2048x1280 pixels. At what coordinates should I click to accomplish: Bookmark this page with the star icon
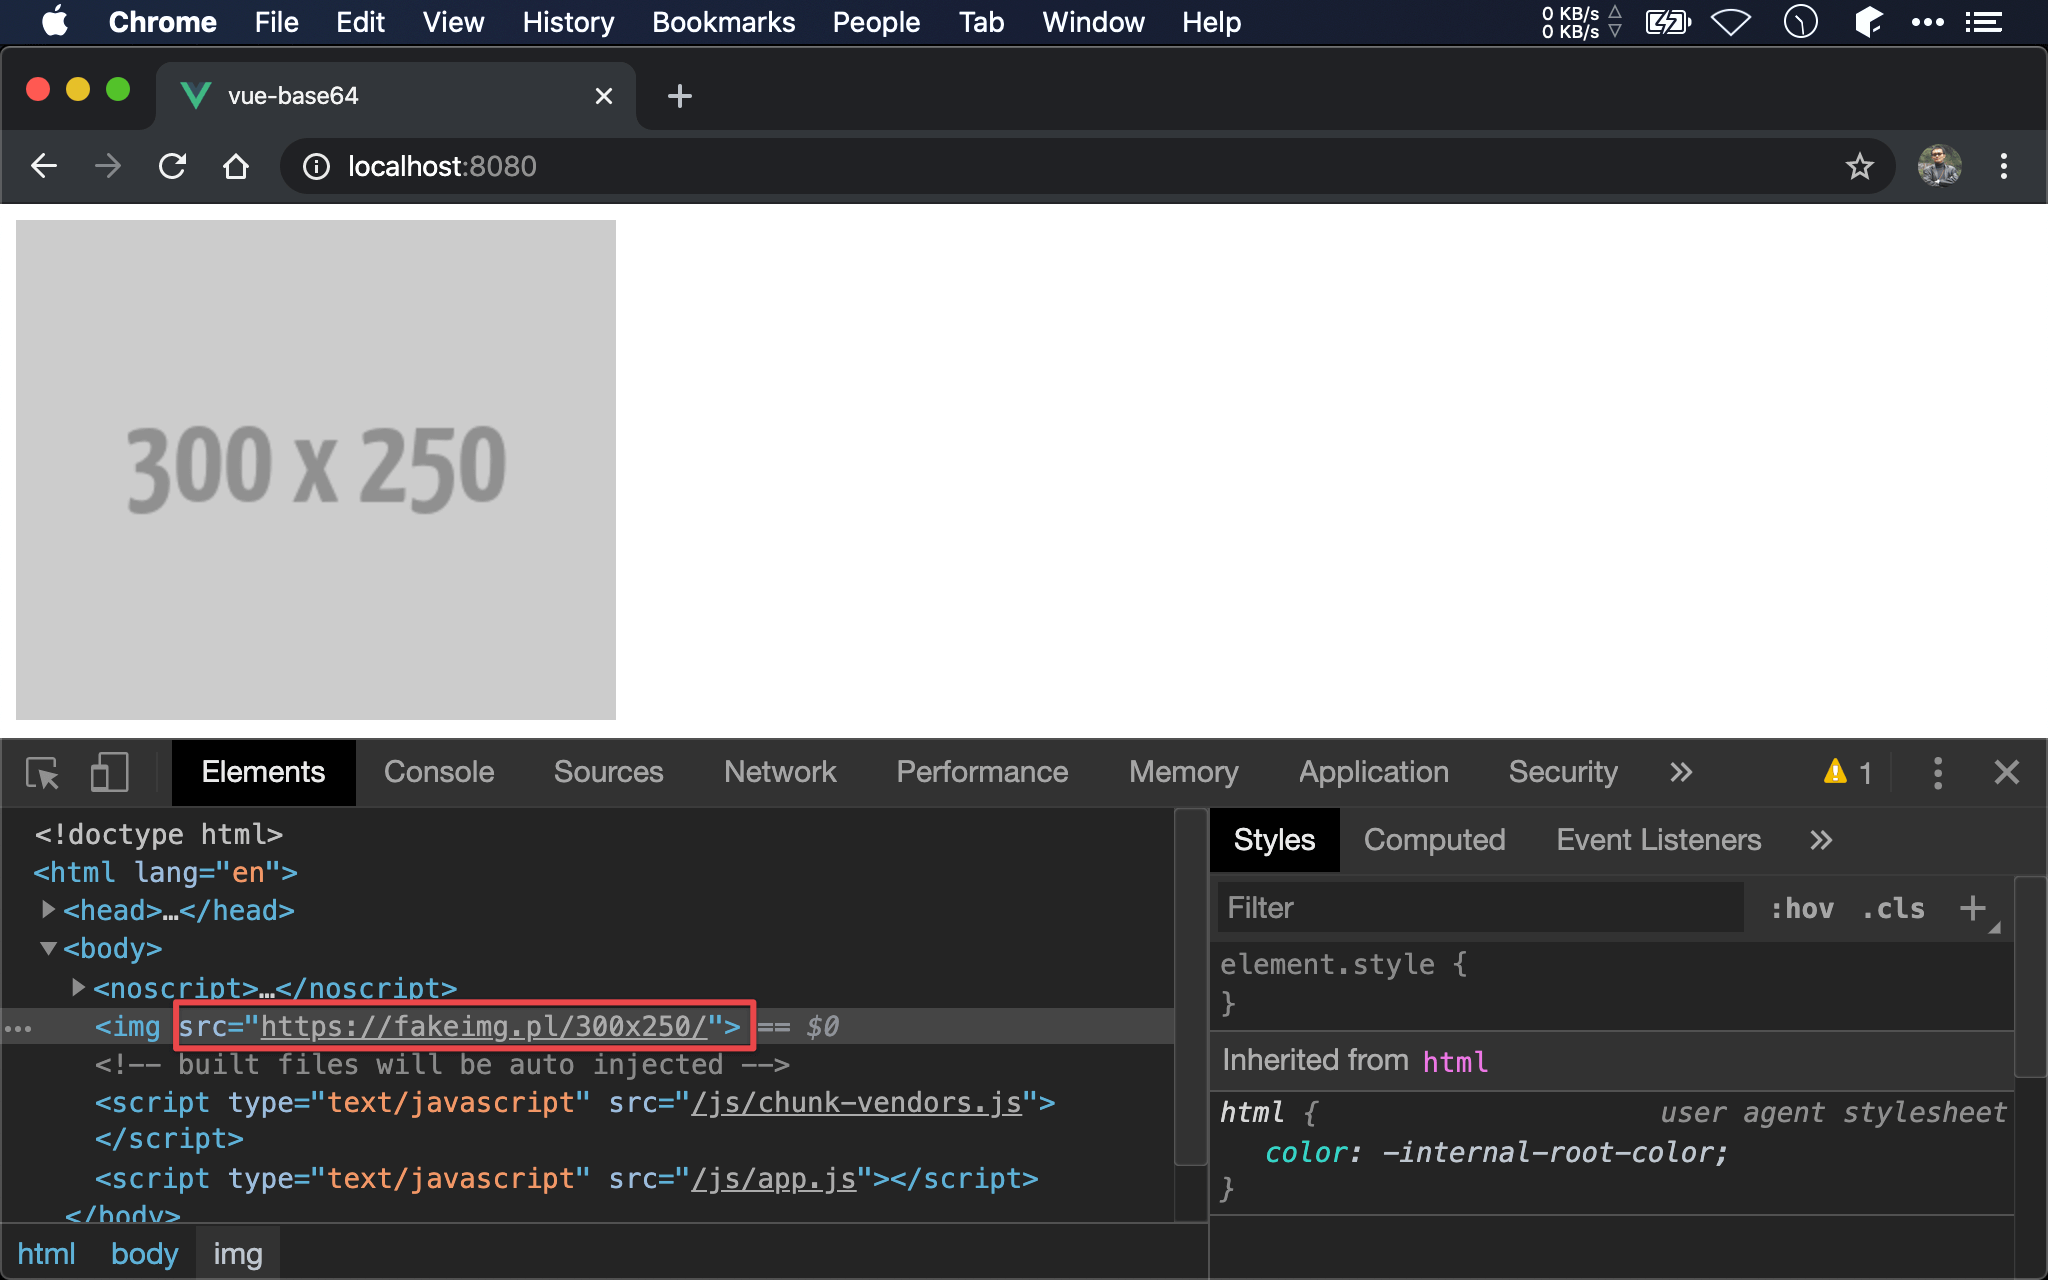click(x=1859, y=166)
